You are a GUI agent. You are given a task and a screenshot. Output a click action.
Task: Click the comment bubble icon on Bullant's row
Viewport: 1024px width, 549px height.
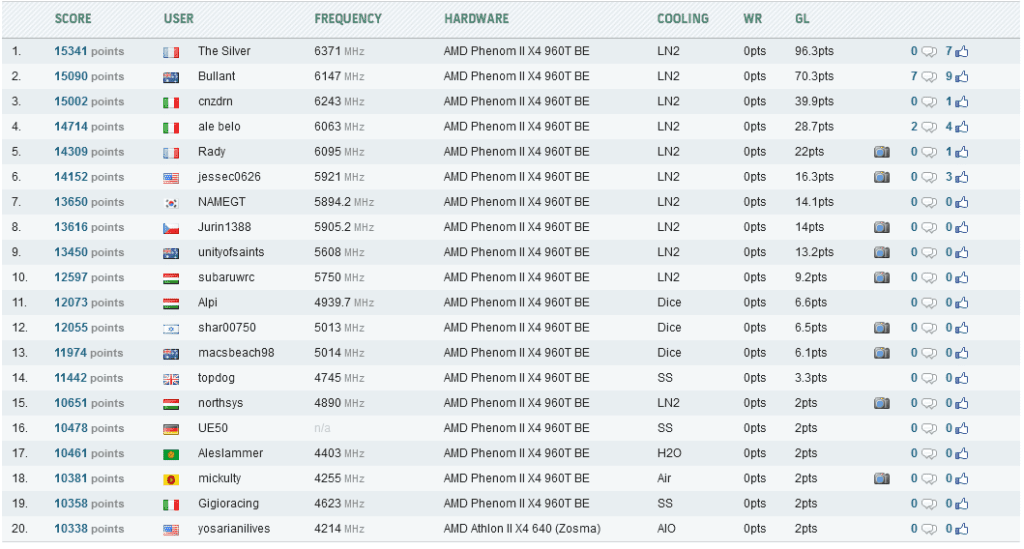[929, 77]
